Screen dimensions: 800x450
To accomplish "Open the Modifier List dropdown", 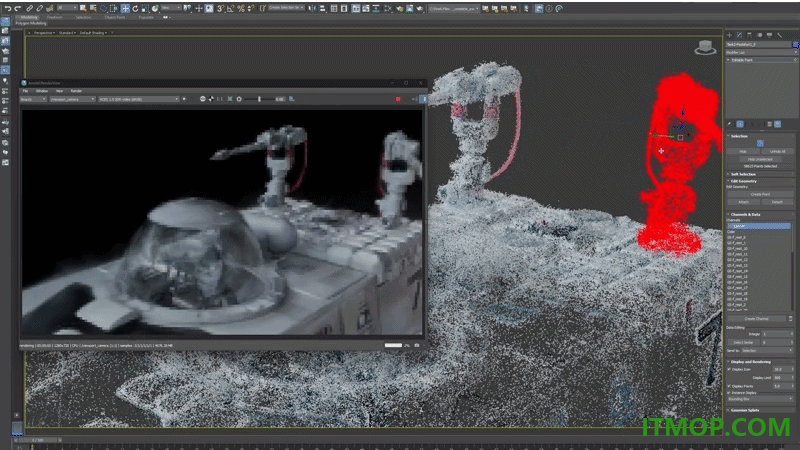I will click(761, 53).
